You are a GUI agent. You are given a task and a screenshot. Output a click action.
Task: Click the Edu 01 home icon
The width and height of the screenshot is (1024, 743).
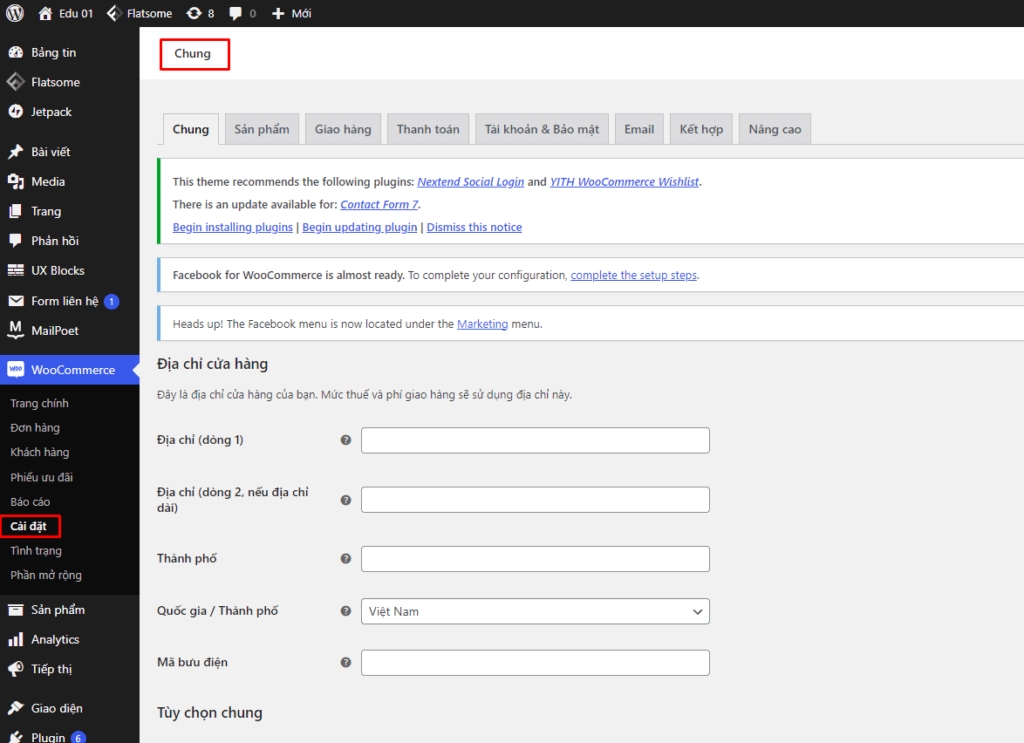coord(45,13)
